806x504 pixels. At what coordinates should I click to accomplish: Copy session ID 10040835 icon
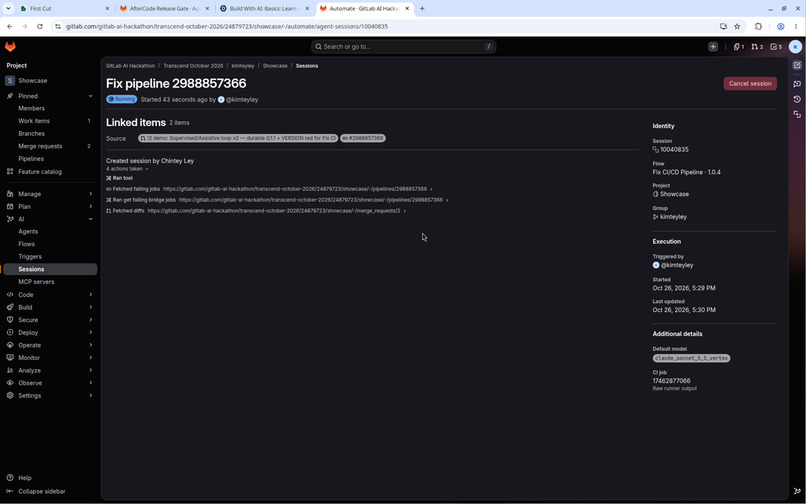click(656, 150)
